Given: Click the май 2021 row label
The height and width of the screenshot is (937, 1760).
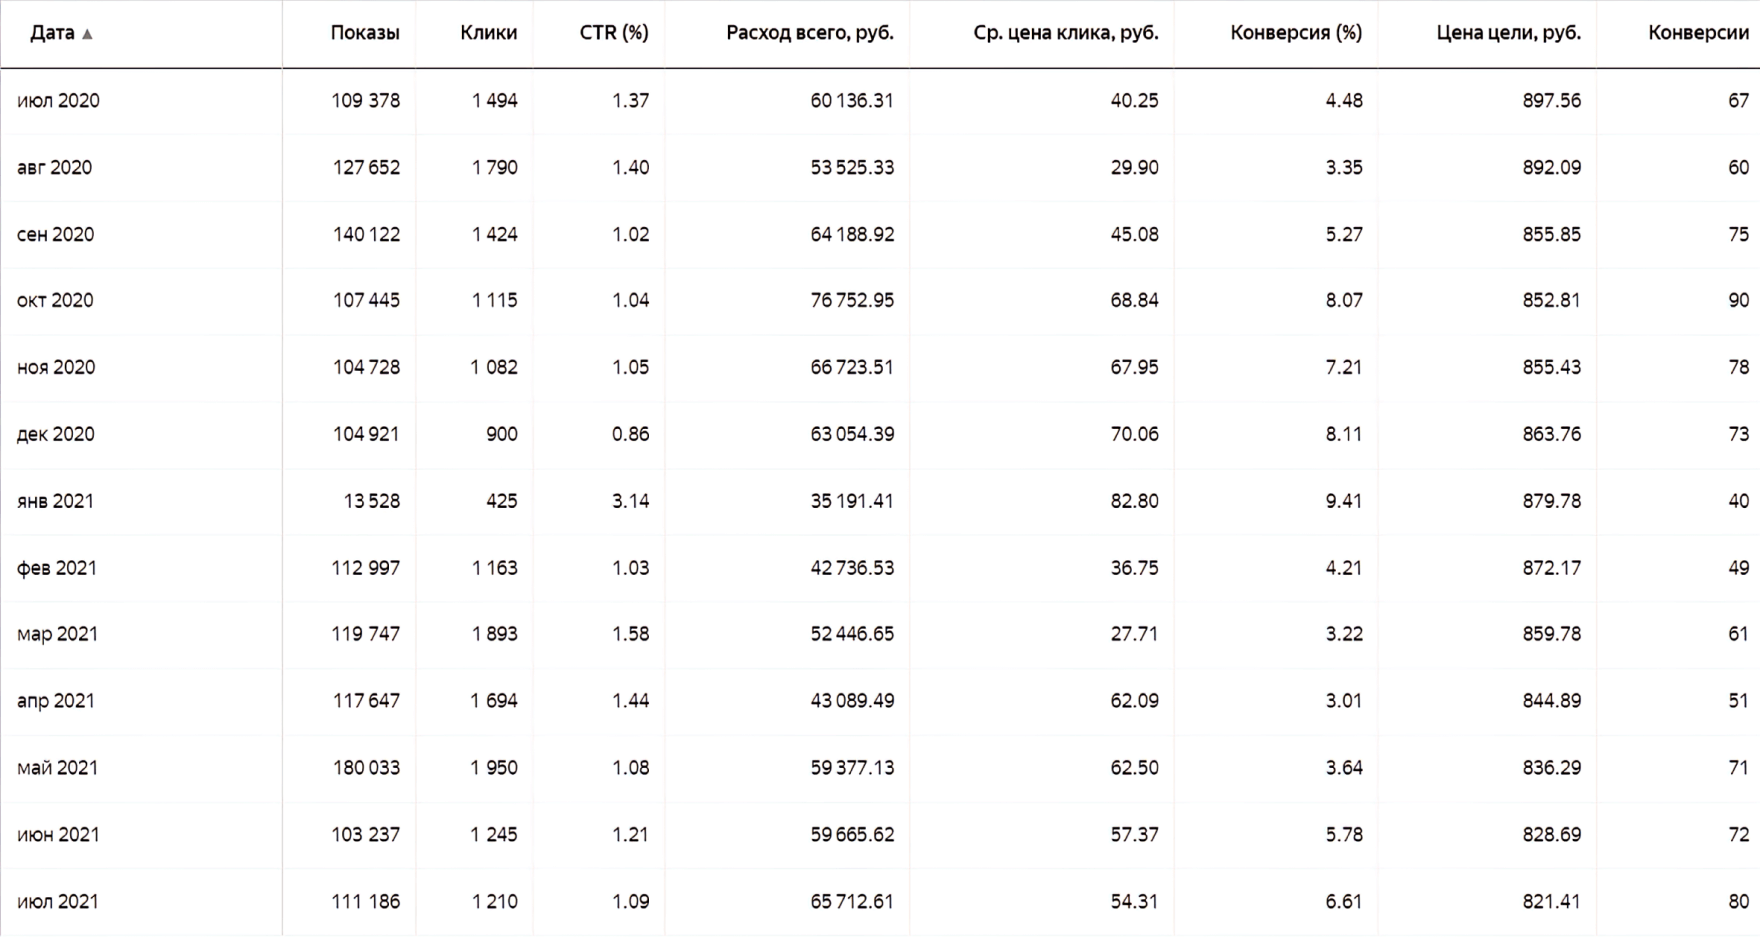Looking at the screenshot, I should pyautogui.click(x=57, y=769).
